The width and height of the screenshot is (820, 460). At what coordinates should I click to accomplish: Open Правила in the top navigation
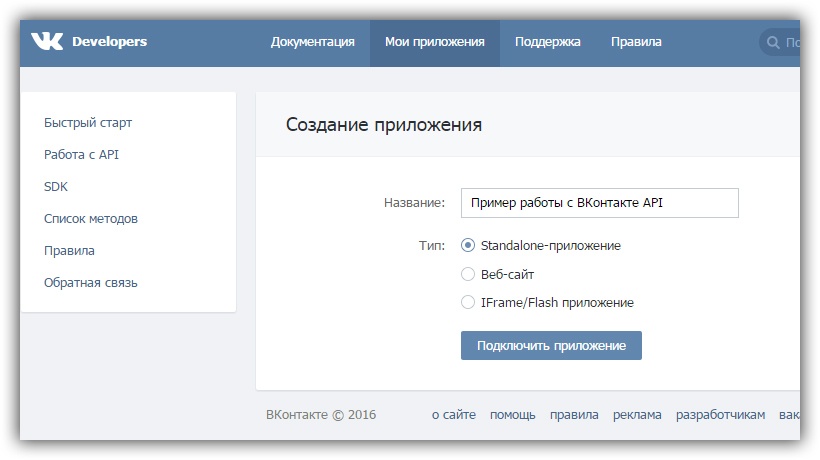(636, 42)
